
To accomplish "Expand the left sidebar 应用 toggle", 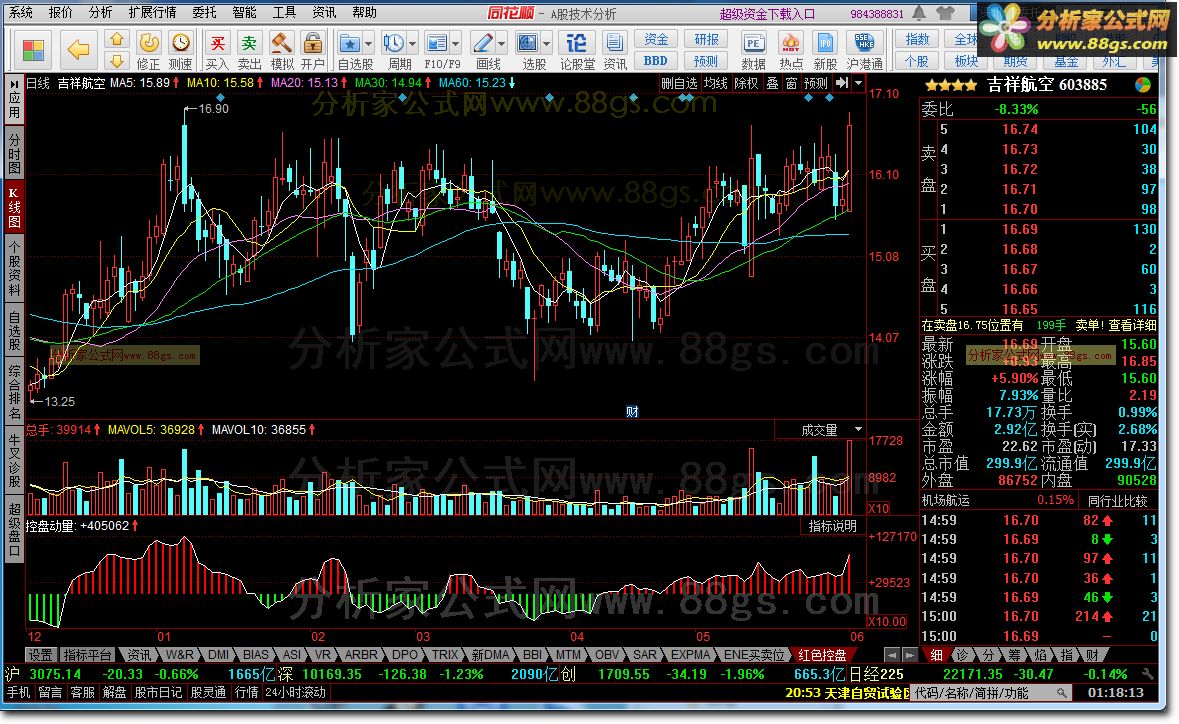I will pyautogui.click(x=14, y=99).
